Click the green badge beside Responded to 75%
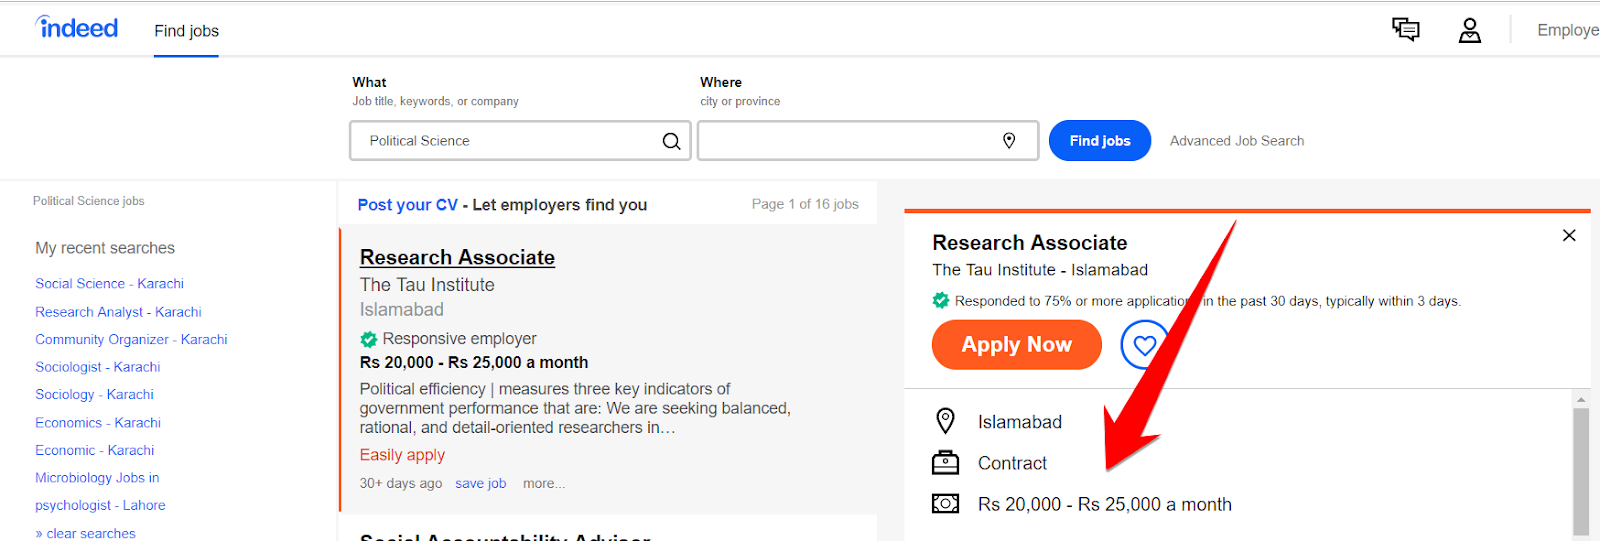Screen dimensions: 1600x541 coord(941,300)
